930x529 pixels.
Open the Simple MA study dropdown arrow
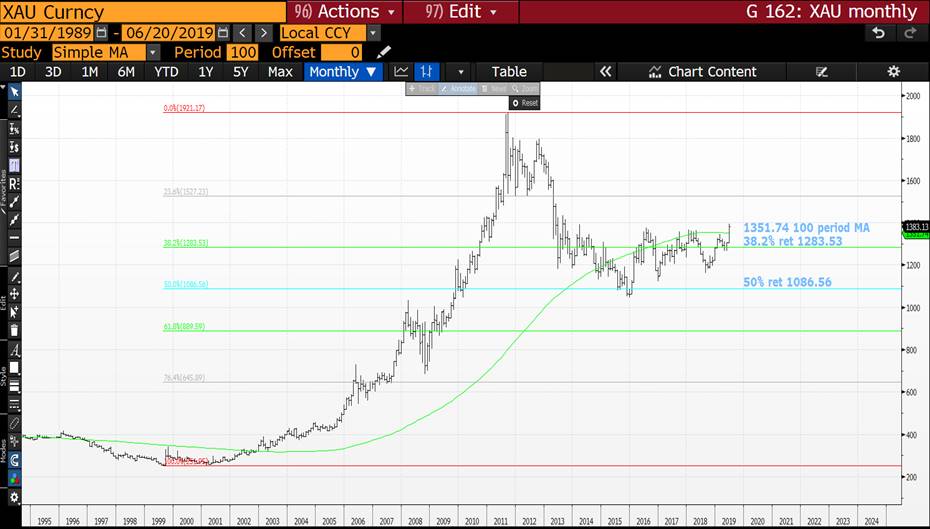pyautogui.click(x=153, y=52)
